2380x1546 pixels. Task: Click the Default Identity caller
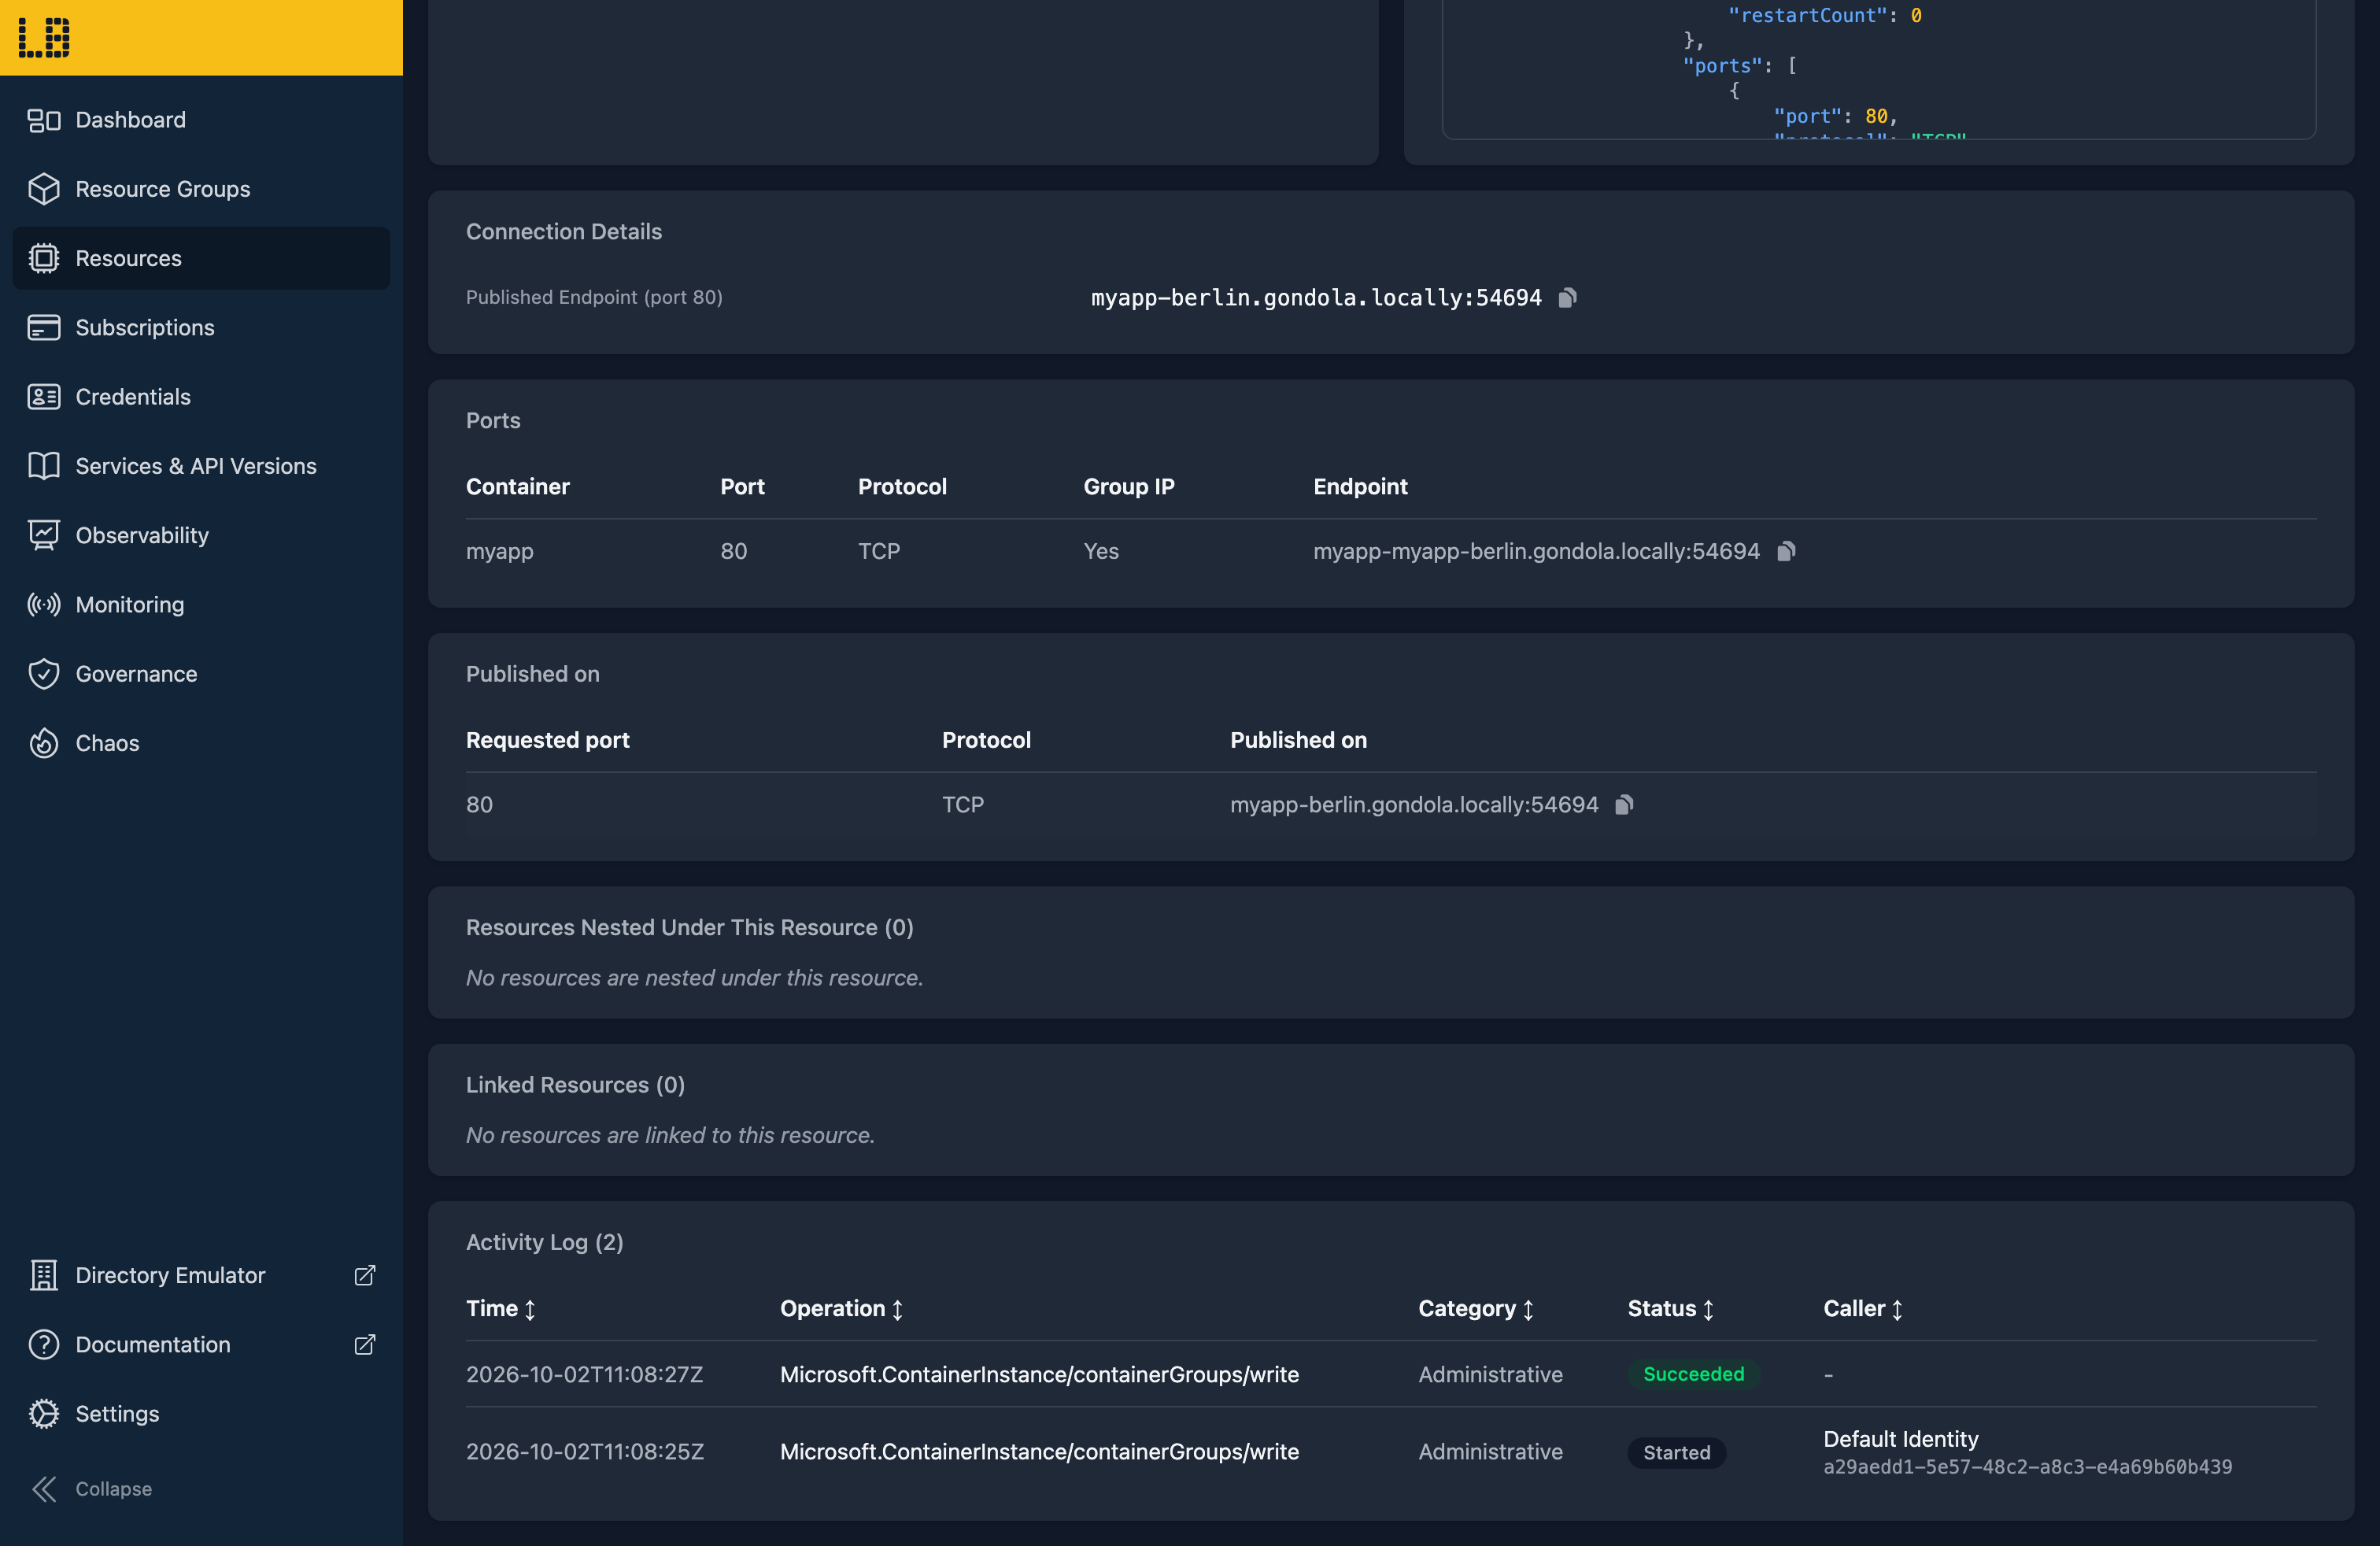click(x=1900, y=1439)
